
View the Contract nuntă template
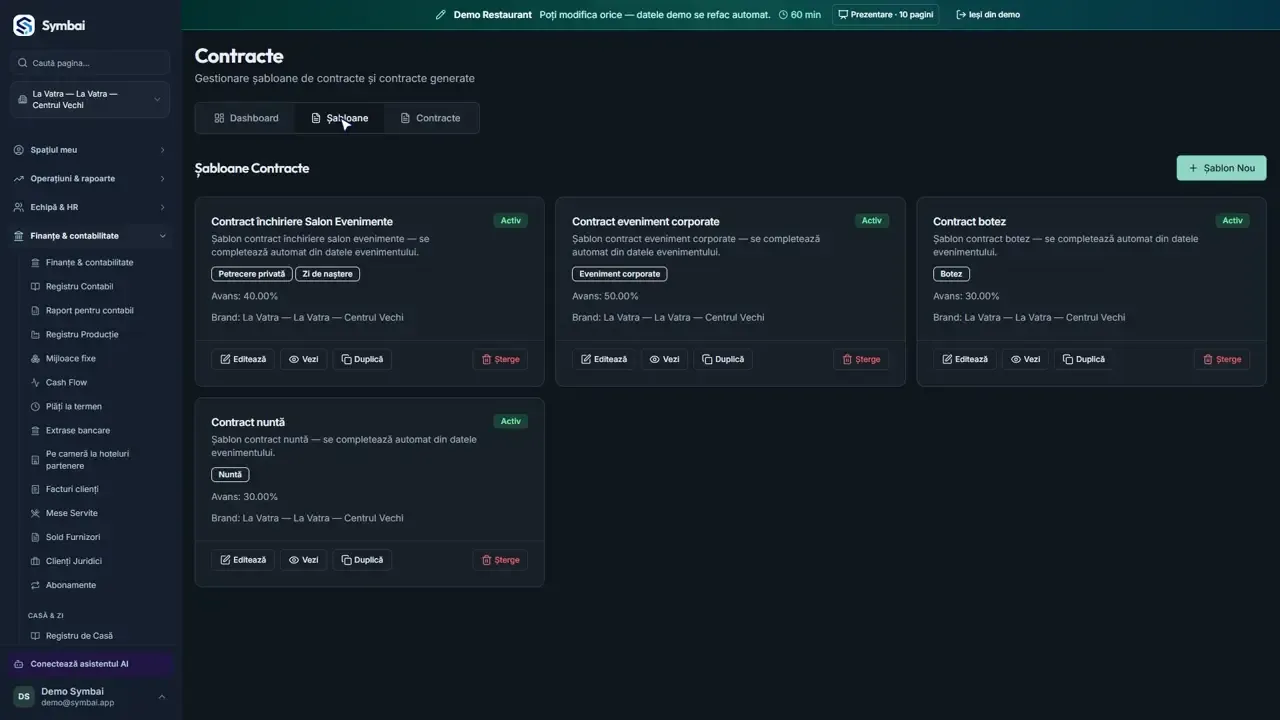(303, 560)
